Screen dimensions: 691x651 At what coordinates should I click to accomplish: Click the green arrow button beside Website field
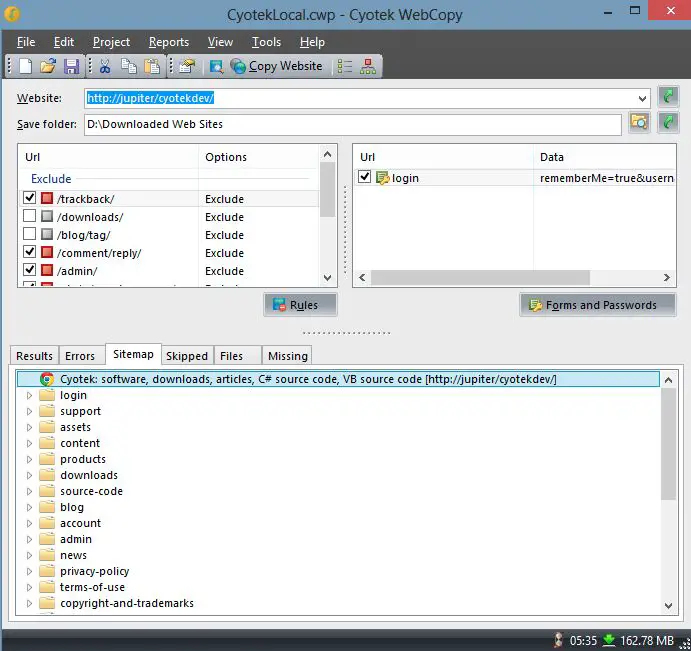click(668, 97)
